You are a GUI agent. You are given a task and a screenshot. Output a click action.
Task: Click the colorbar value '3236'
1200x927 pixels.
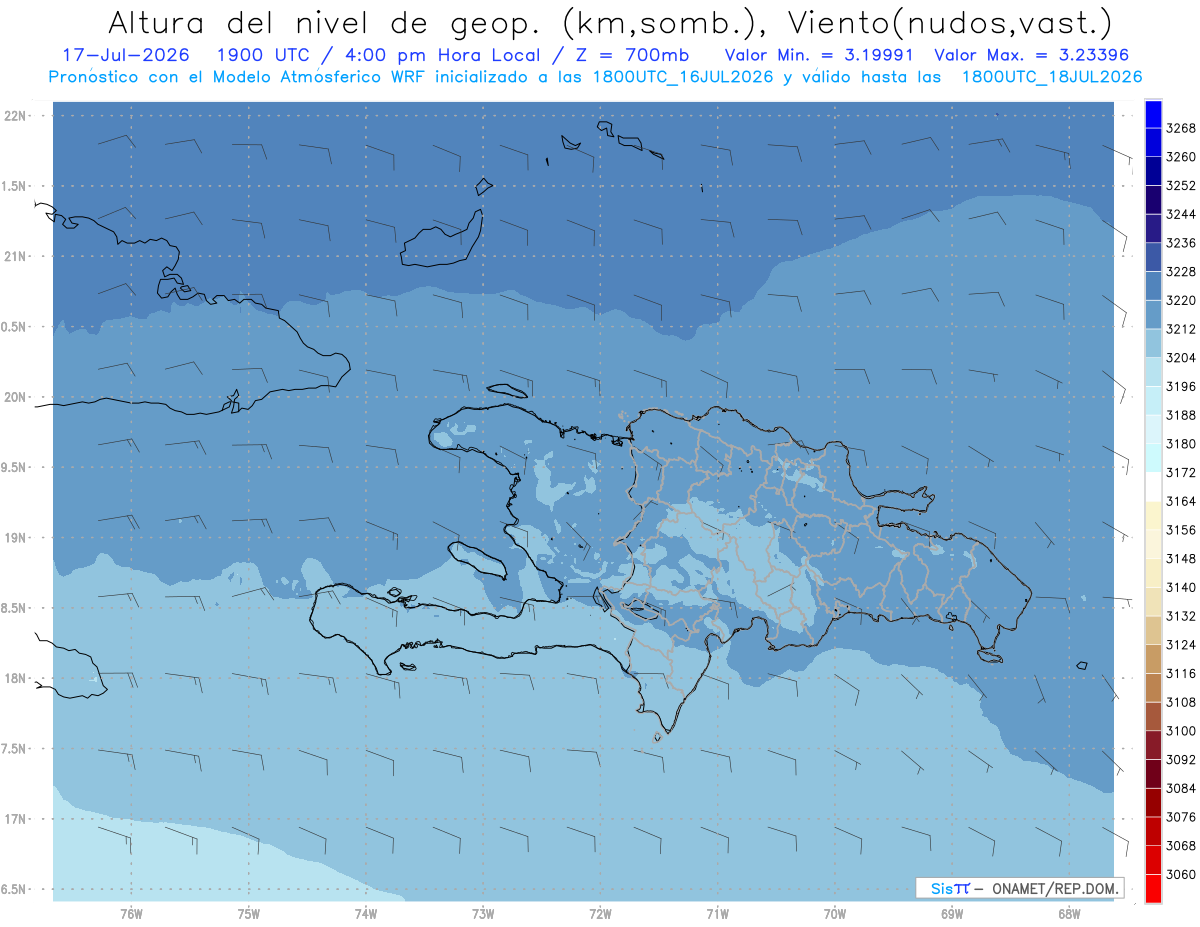[1181, 243]
